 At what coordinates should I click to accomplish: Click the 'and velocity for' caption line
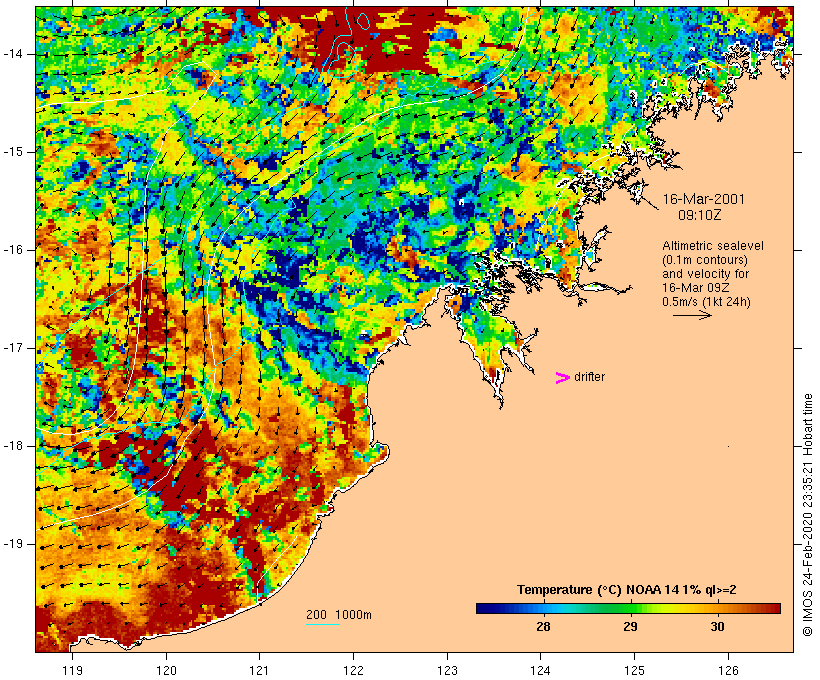point(705,274)
